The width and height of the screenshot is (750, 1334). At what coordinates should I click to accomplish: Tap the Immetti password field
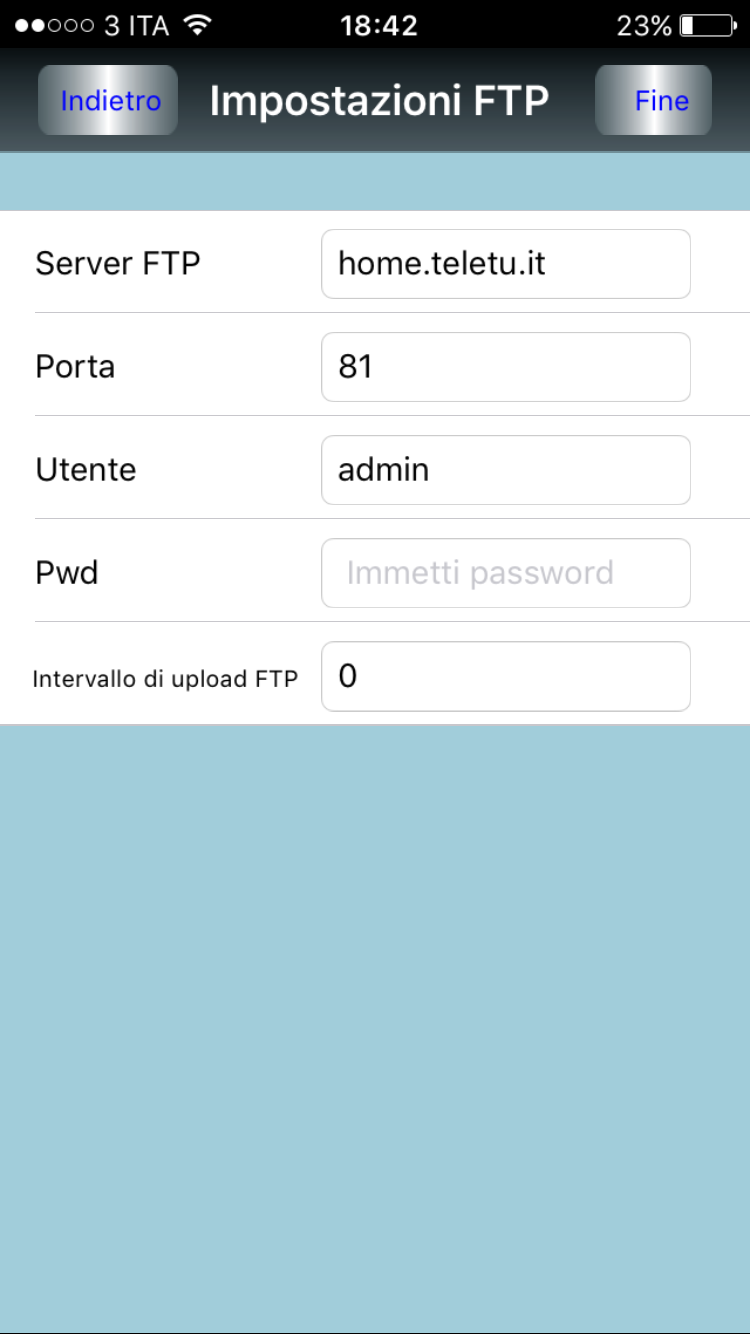[x=505, y=573]
